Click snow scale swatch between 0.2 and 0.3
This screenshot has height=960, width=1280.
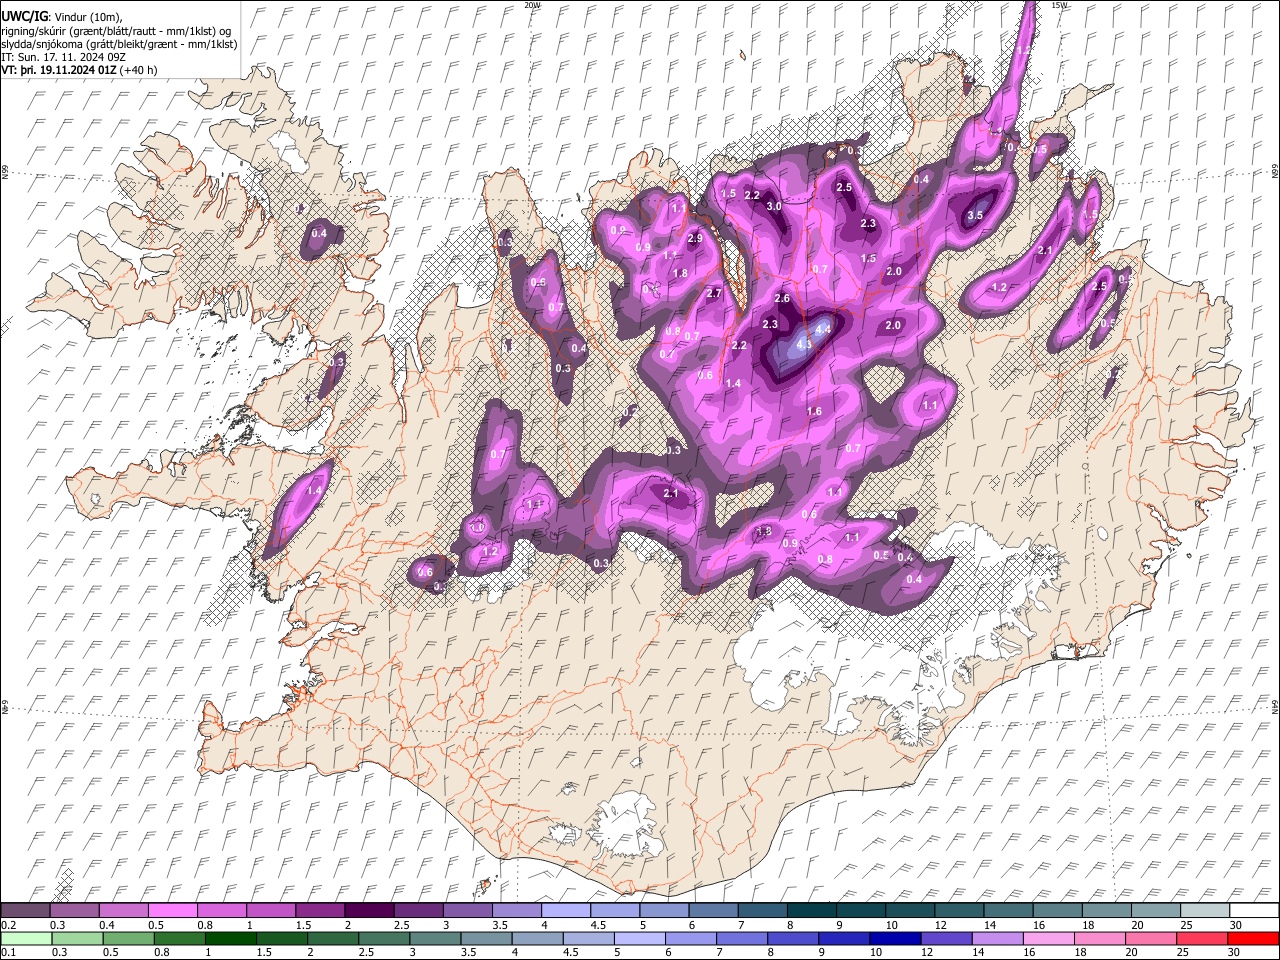[x=25, y=911]
